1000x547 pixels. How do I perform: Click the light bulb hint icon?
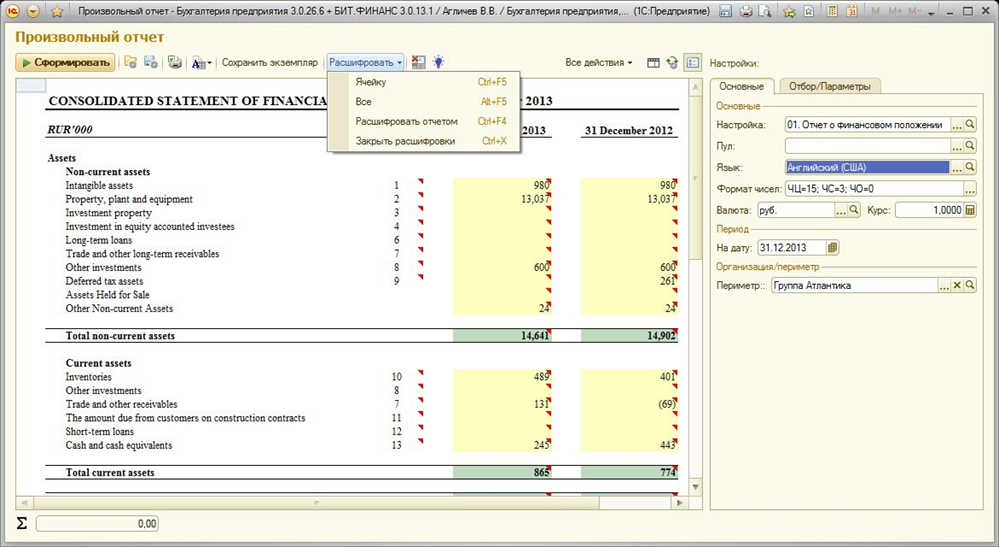[x=438, y=62]
